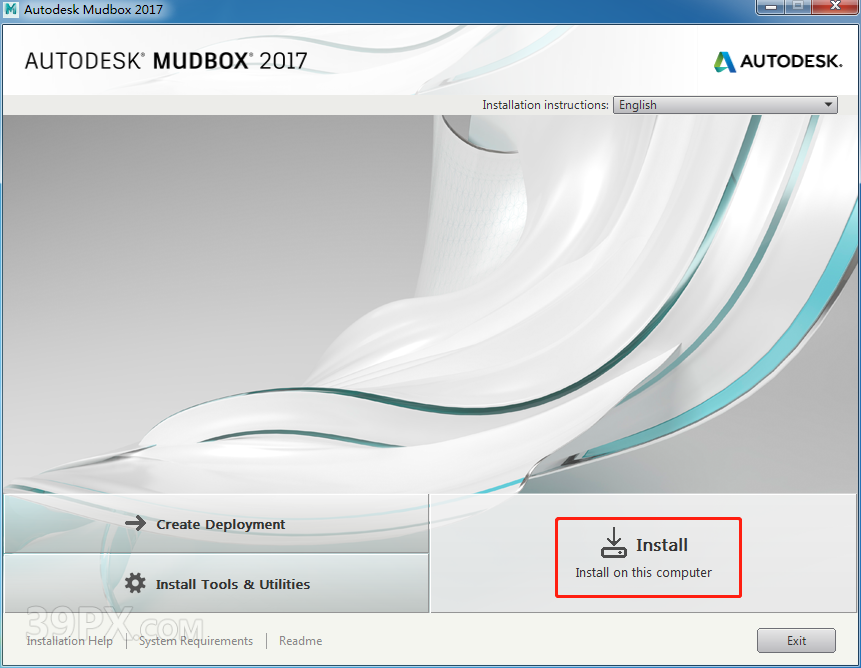861x668 pixels.
Task: Open Installation Help
Action: 69,641
